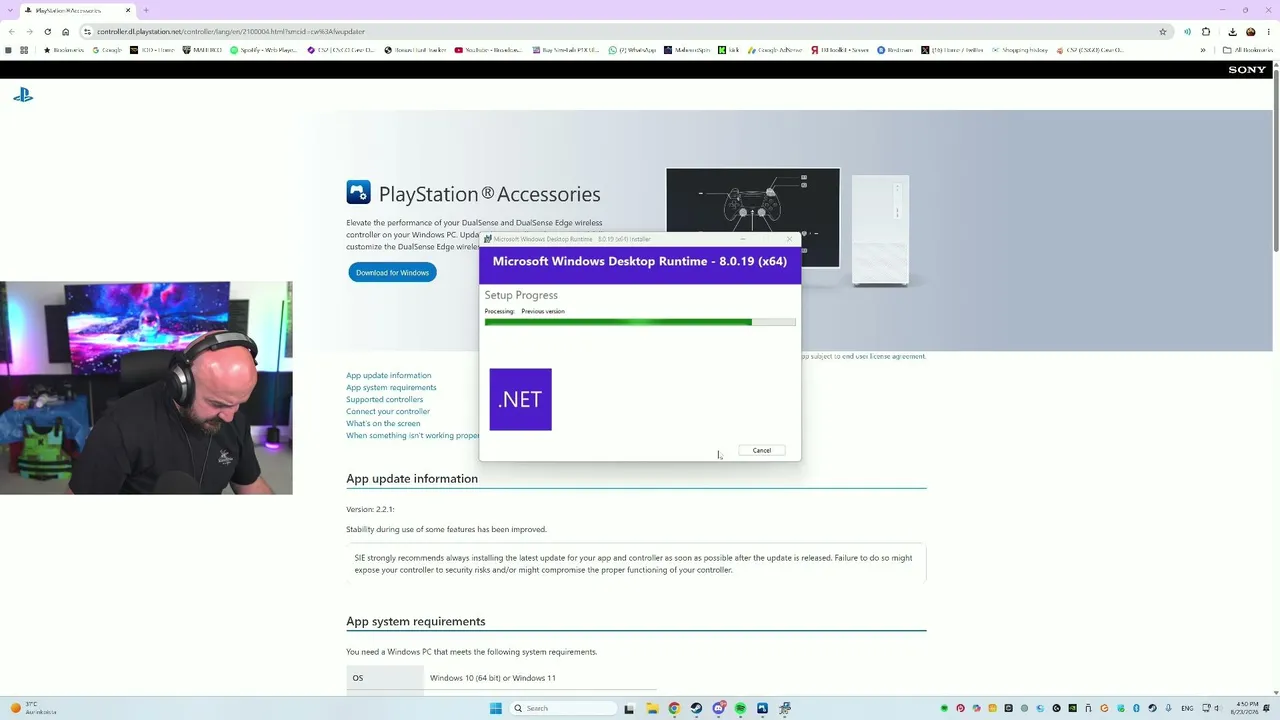Open the weather widget on the taskbar
This screenshot has height=720, width=1280.
pos(32,708)
